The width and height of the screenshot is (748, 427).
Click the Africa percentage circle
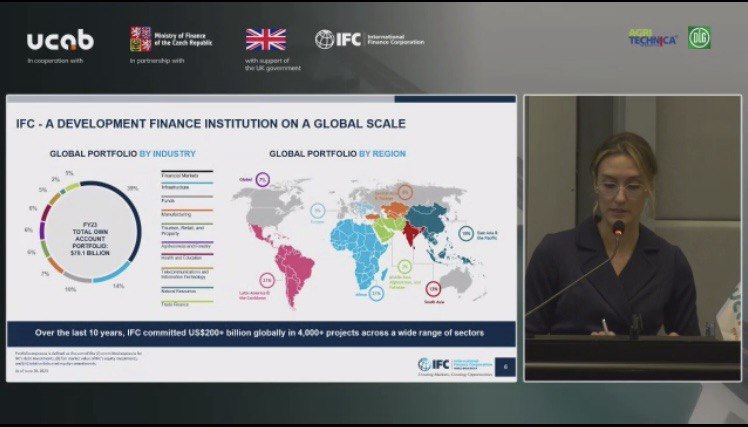coord(376,293)
